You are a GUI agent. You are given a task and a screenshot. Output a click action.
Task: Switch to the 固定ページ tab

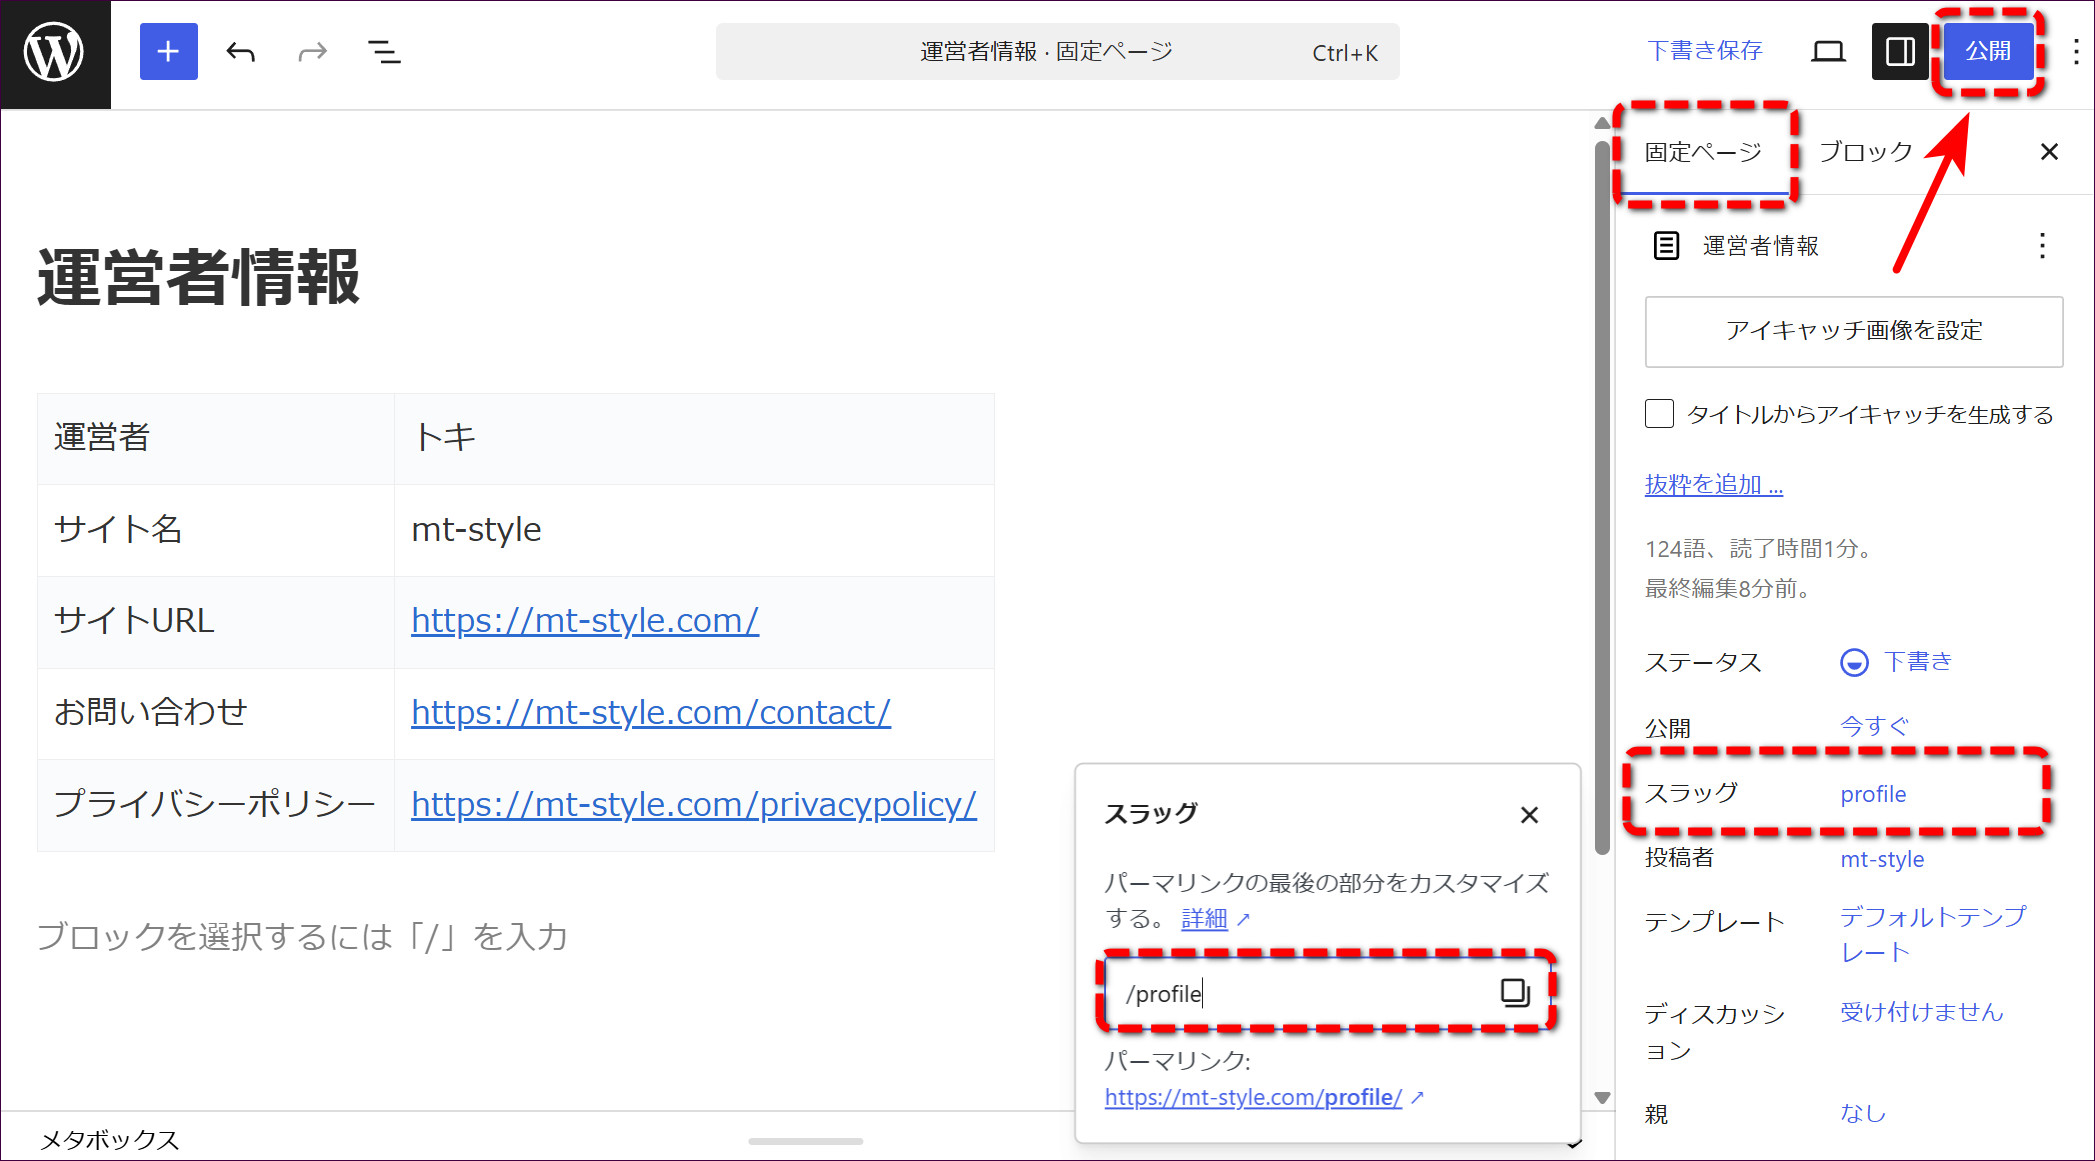(x=1703, y=152)
